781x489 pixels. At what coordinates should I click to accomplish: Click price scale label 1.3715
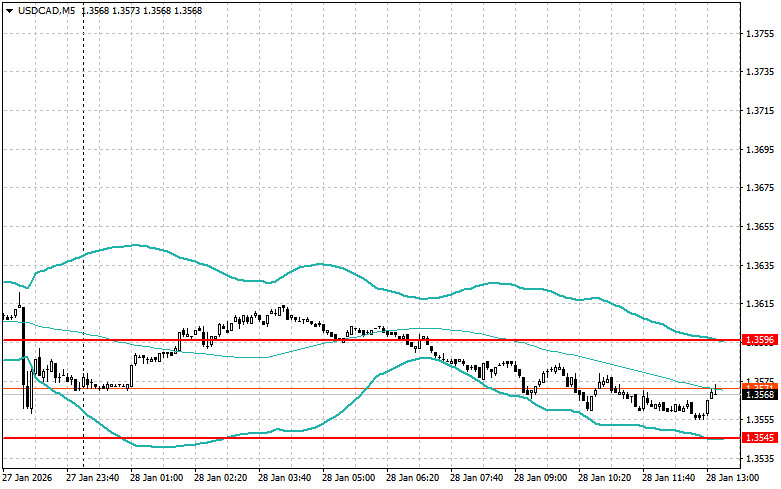[760, 111]
